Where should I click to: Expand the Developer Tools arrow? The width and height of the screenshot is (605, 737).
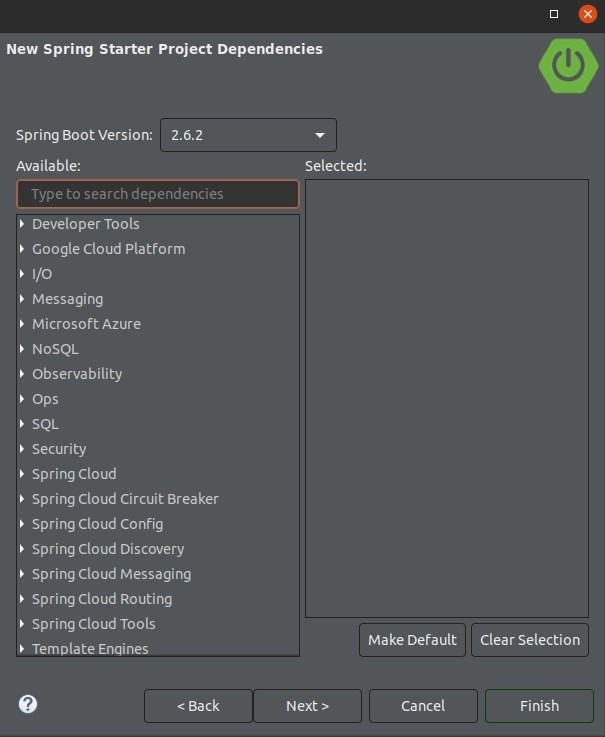point(22,224)
